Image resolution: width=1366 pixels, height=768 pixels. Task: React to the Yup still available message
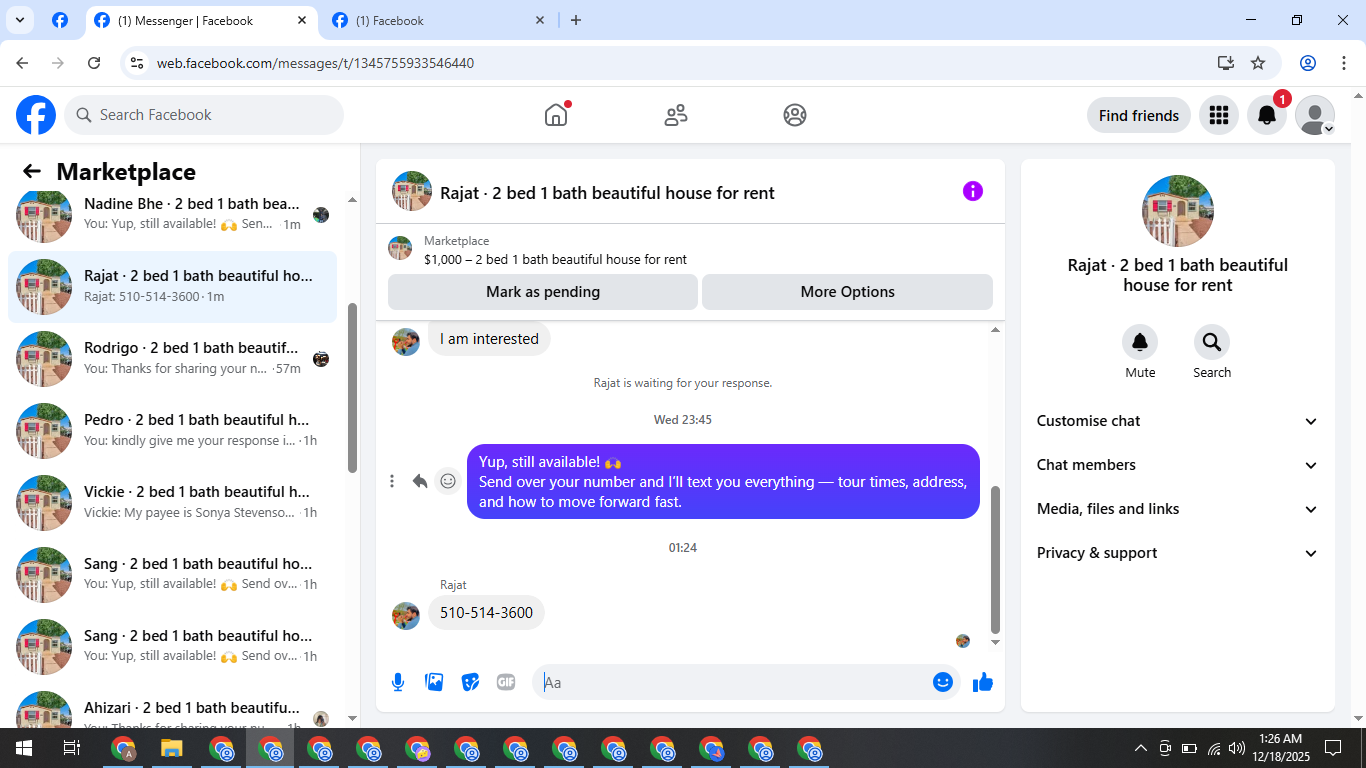coord(448,481)
